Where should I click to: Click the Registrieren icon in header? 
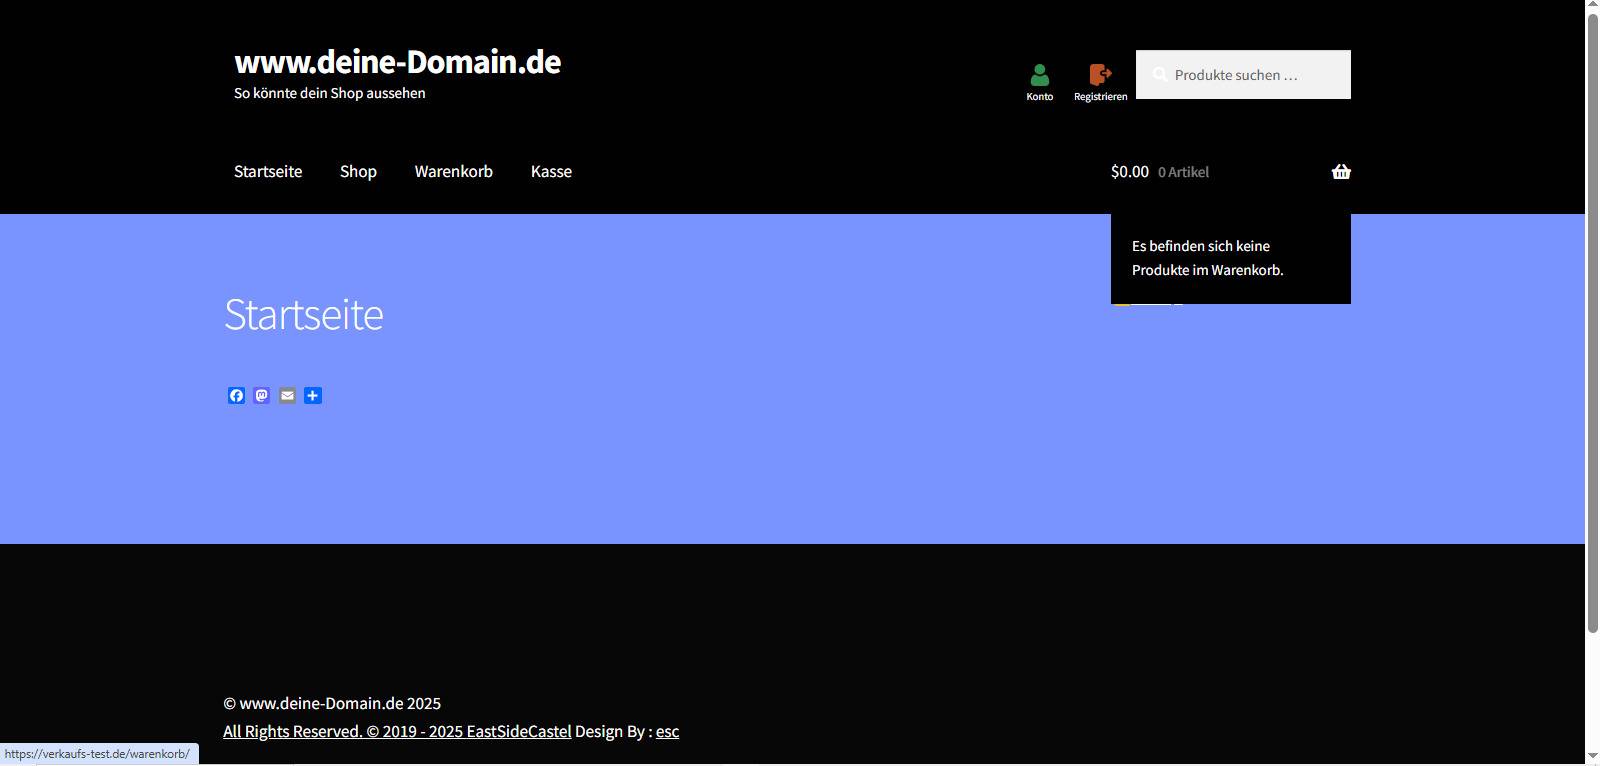coord(1100,76)
